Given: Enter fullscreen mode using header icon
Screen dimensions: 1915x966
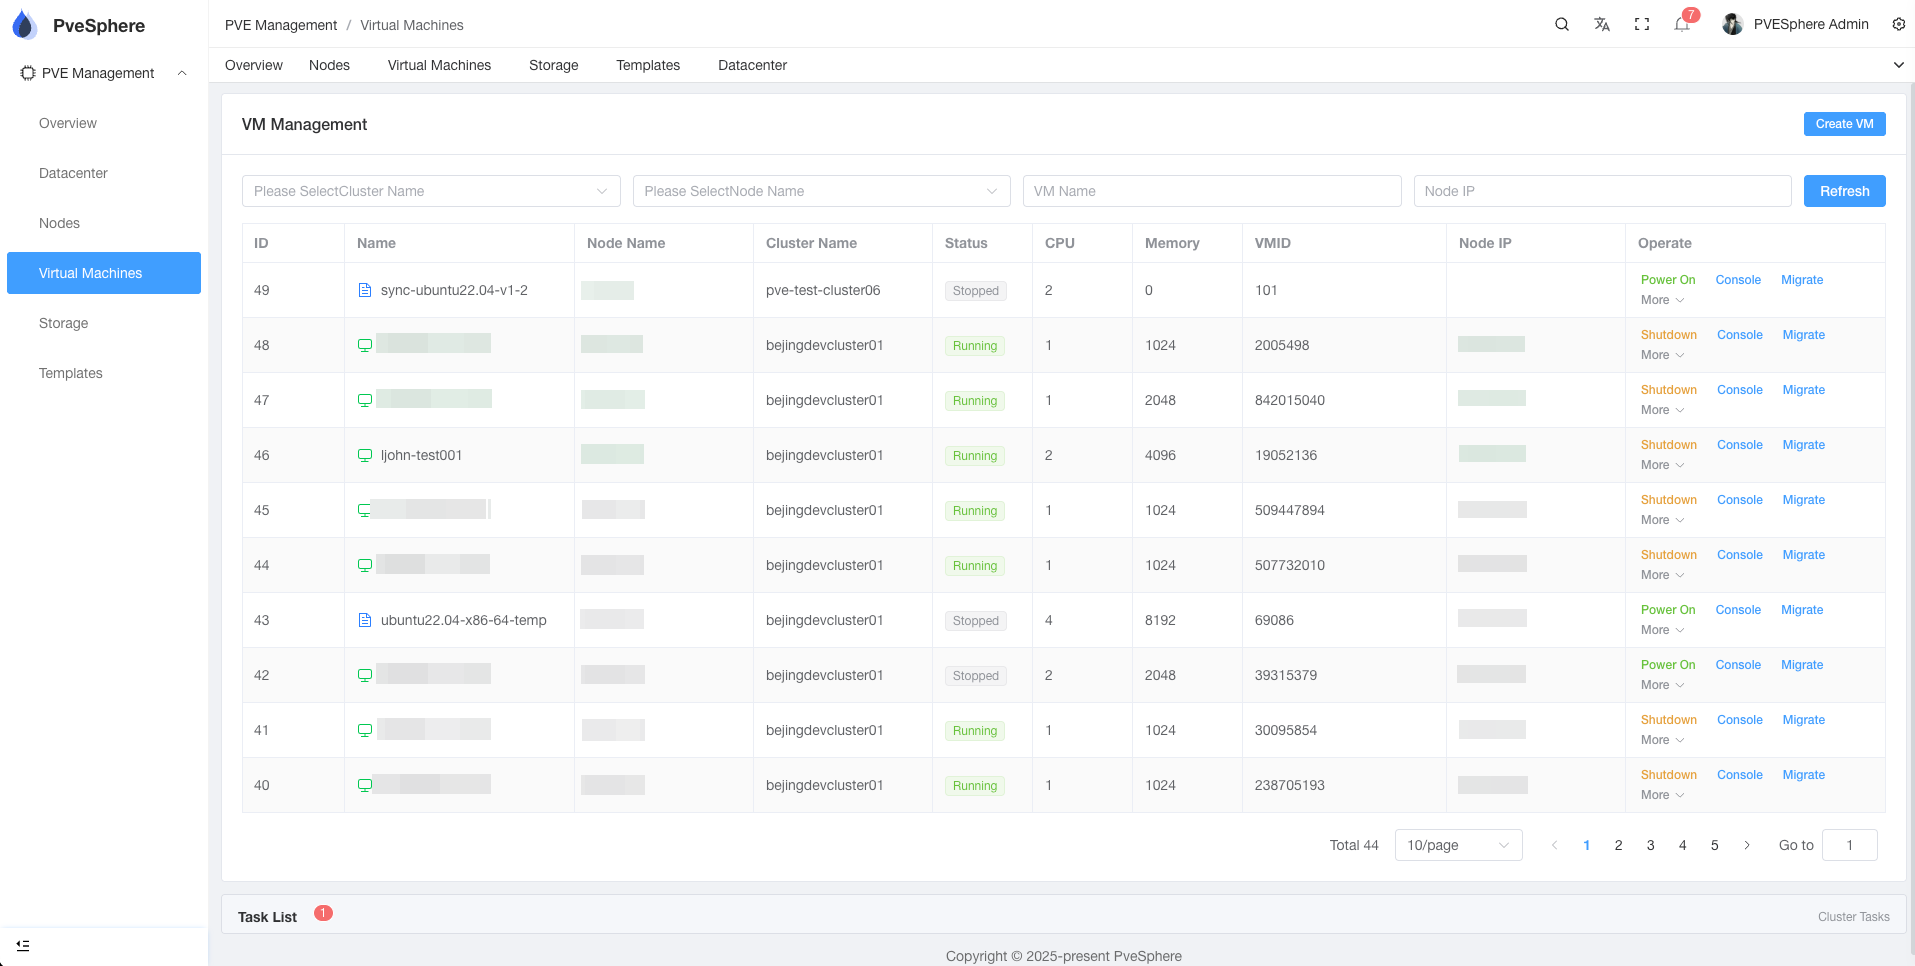Looking at the screenshot, I should coord(1642,24).
